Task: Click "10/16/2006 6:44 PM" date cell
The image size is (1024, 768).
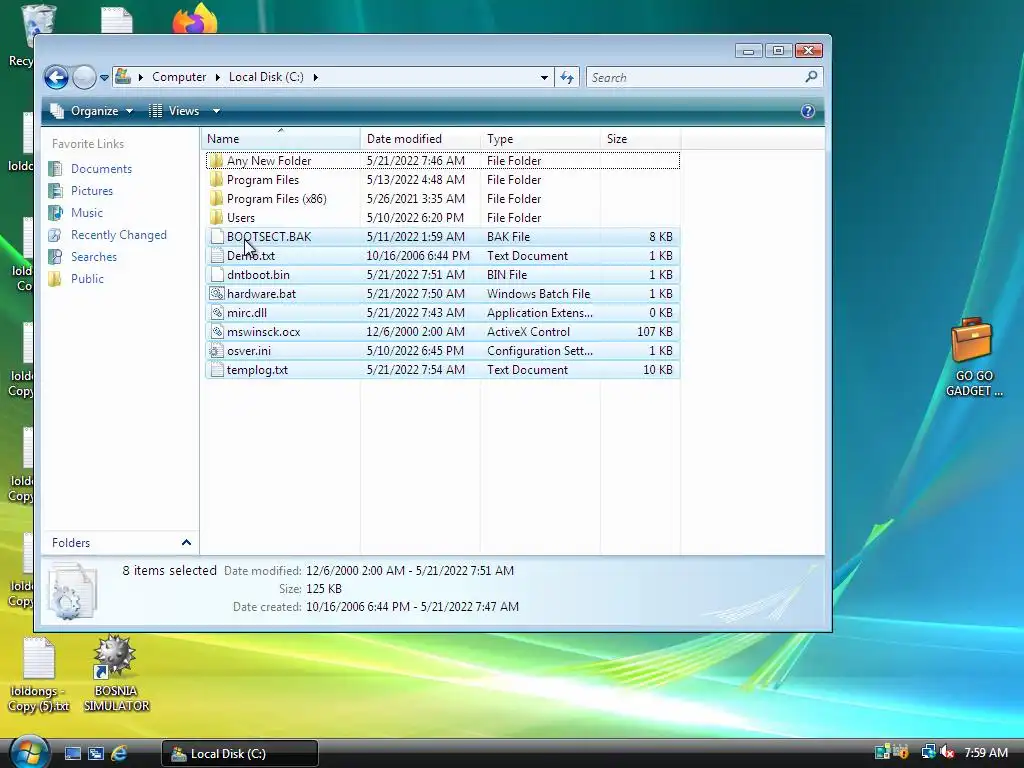Action: [418, 255]
